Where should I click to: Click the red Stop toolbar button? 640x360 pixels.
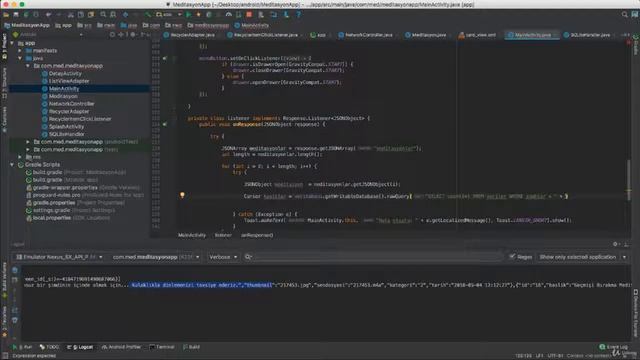[x=249, y=15]
